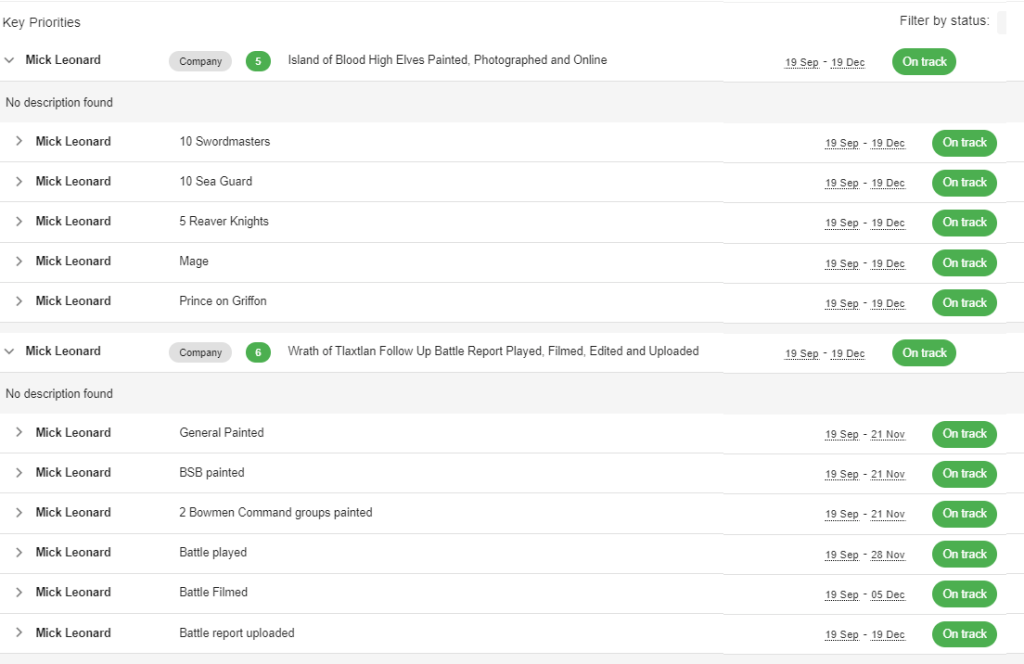The height and width of the screenshot is (664, 1024).
Task: Click On track status for 5 Reaver Knights
Action: [964, 222]
